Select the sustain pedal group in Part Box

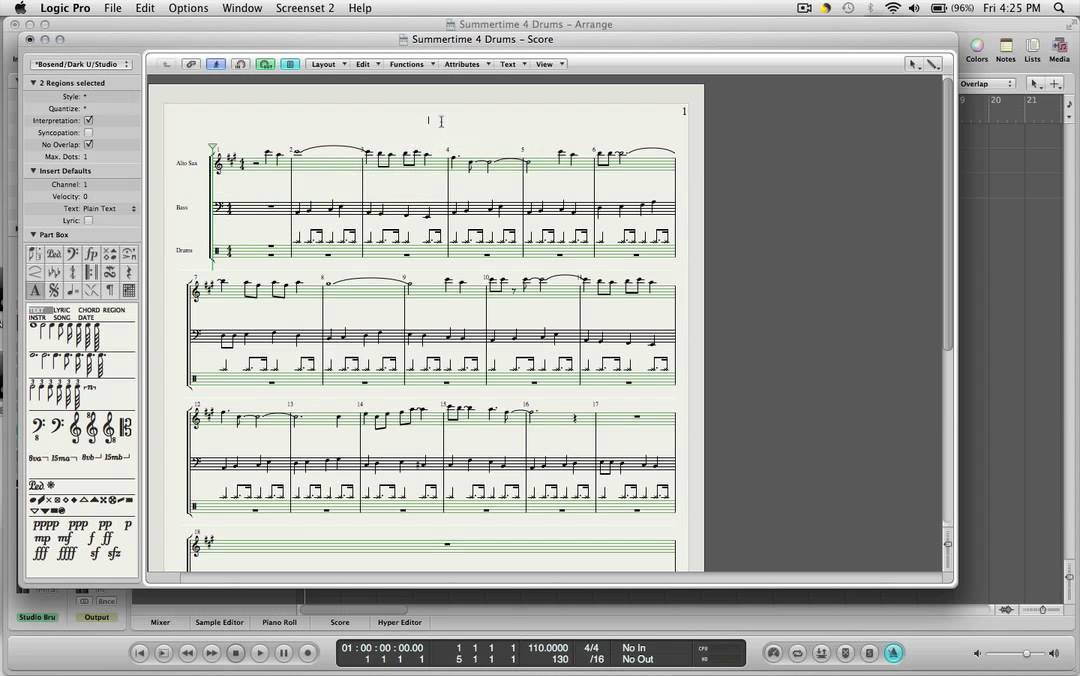pos(54,254)
